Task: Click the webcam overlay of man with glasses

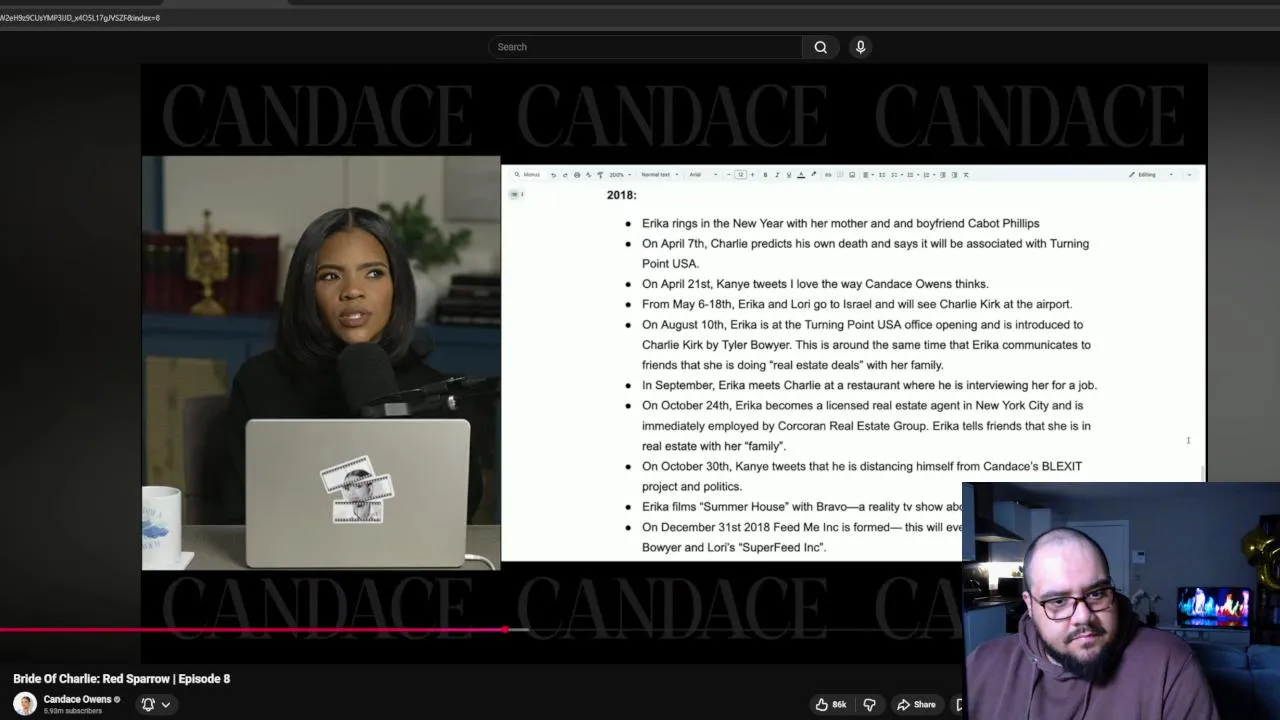Action: tap(1121, 601)
